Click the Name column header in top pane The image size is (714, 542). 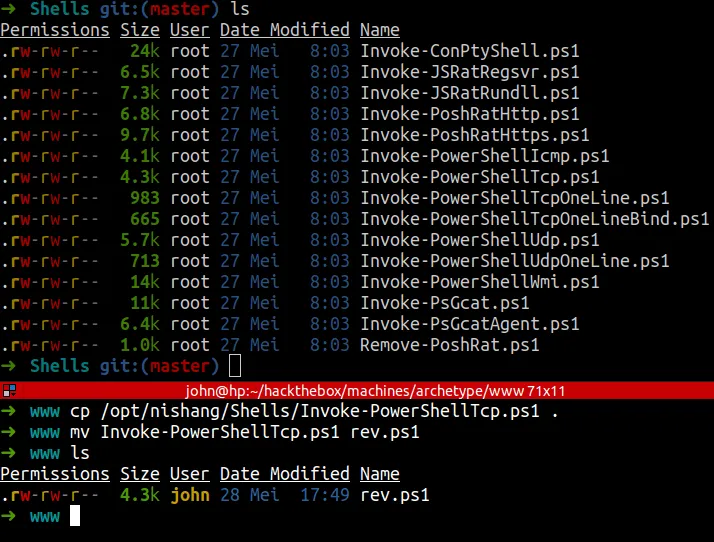[x=379, y=30]
